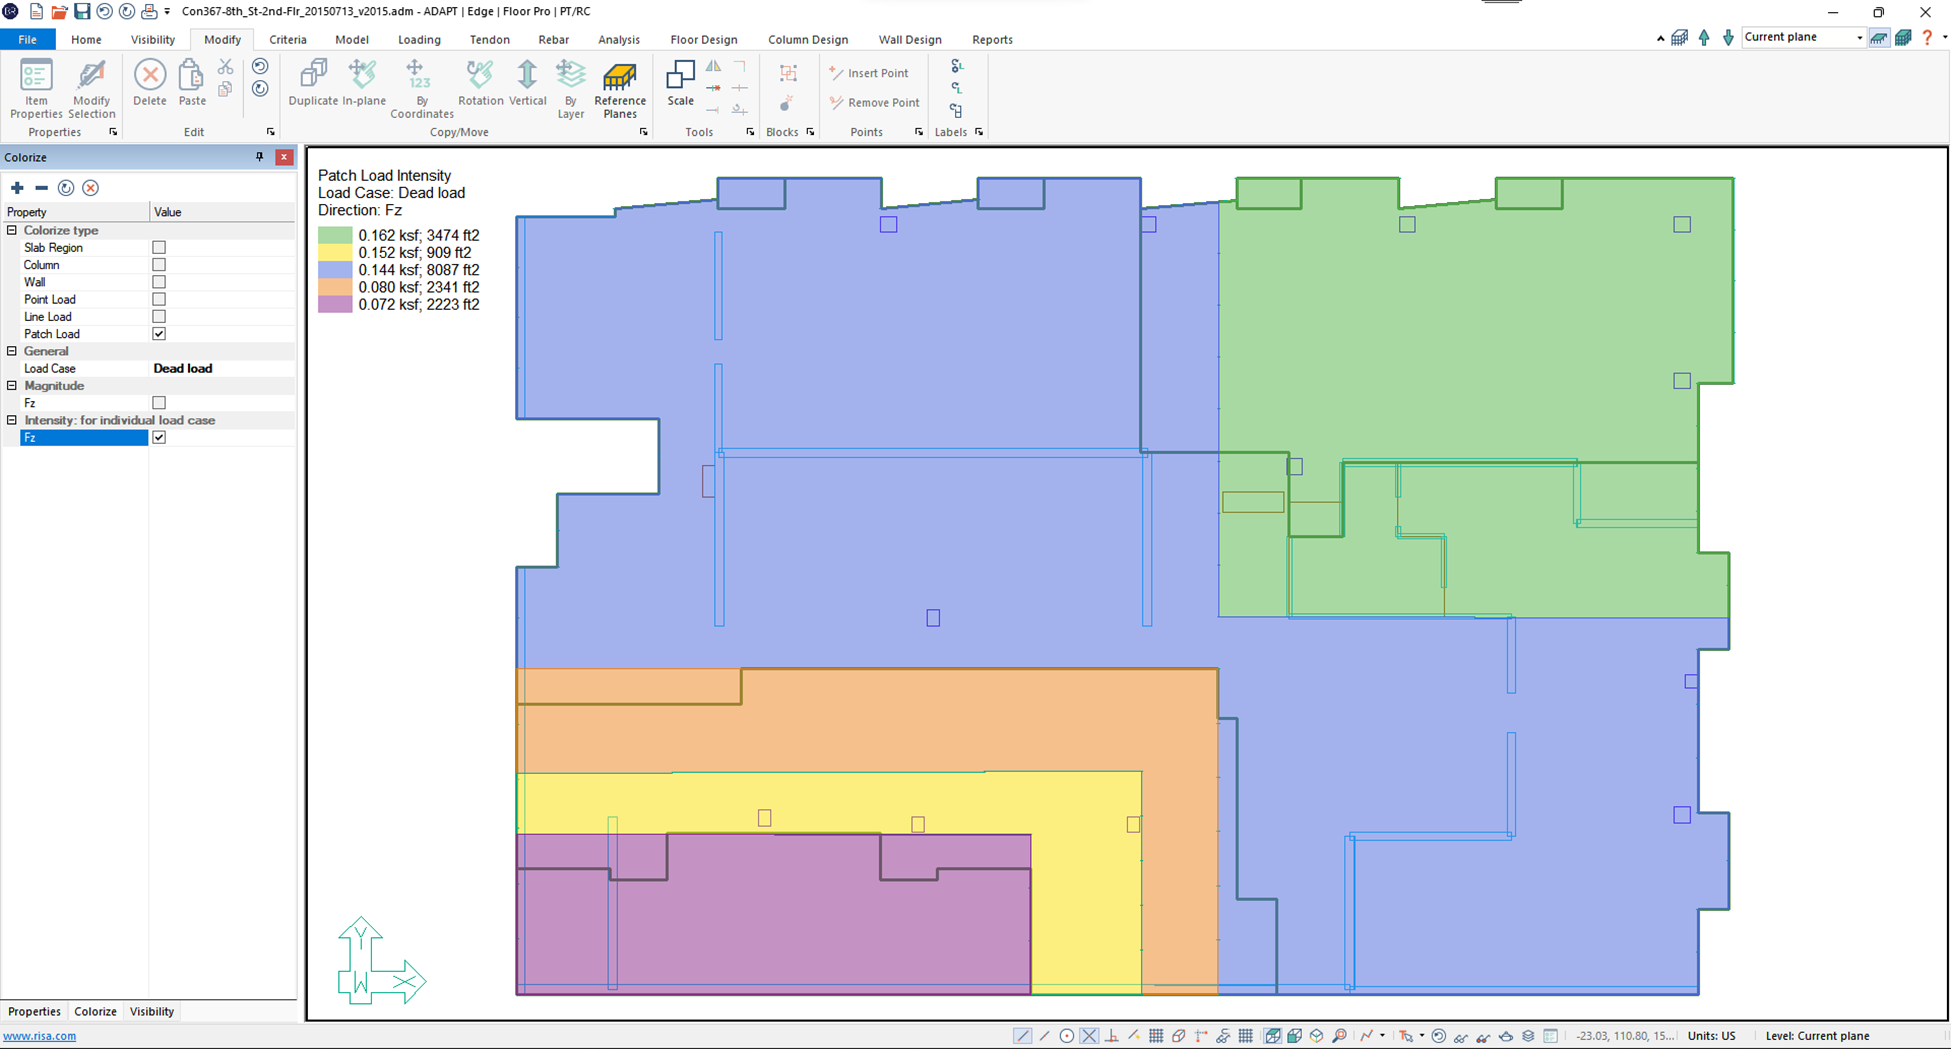Uncheck the Patch Load checkbox
The image size is (1951, 1049).
coord(159,334)
